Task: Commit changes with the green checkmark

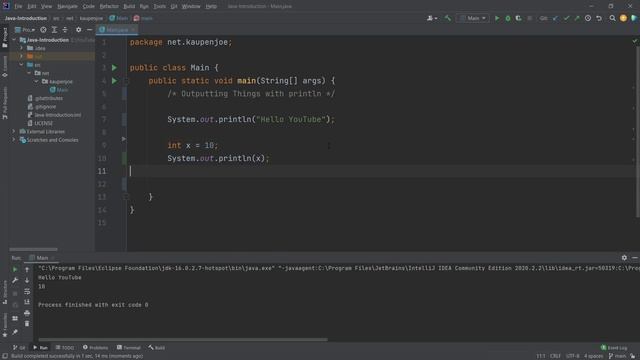Action: tap(566, 18)
